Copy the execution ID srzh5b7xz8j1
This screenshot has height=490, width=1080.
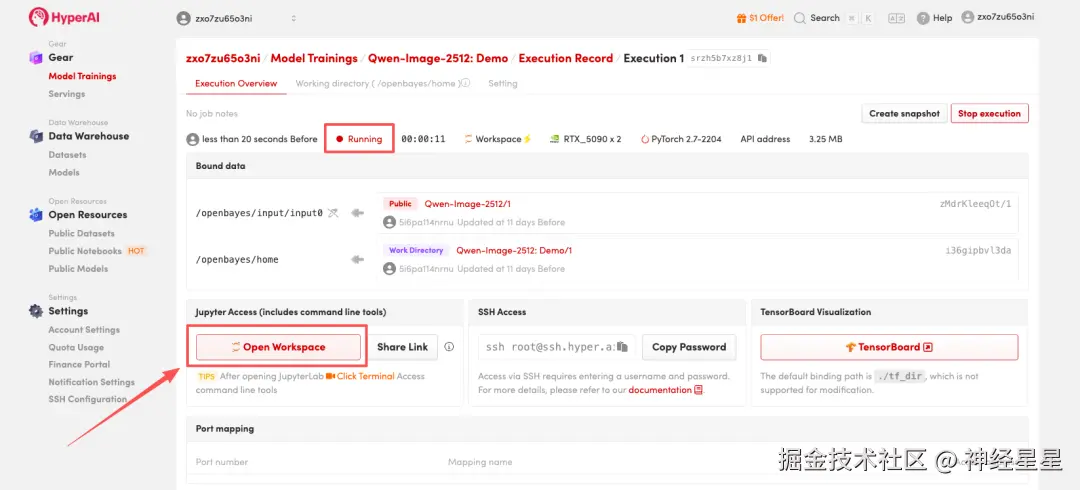click(762, 59)
